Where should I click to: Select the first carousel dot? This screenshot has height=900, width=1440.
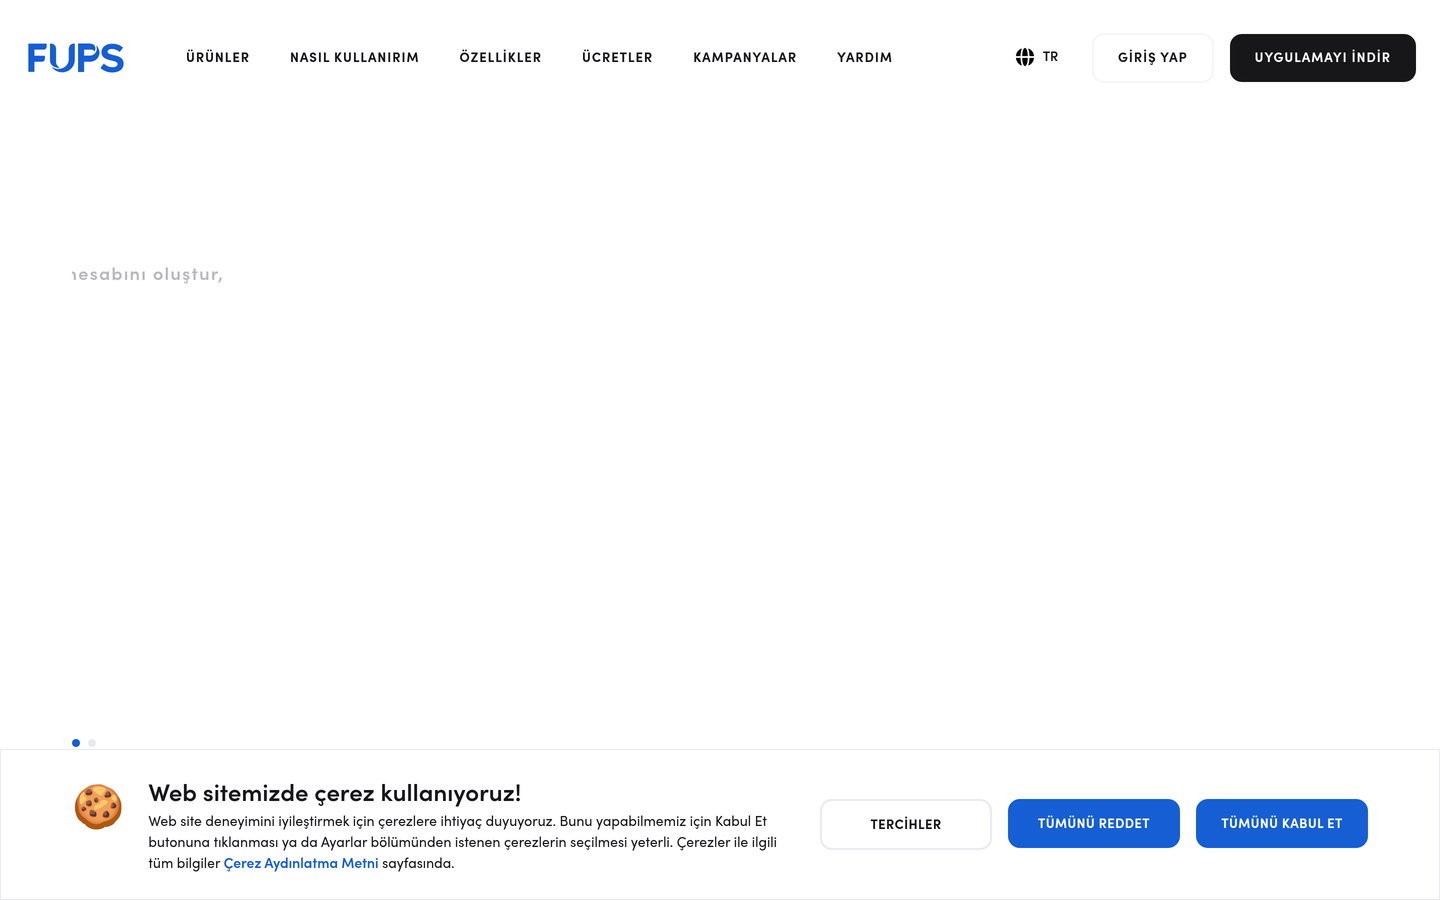(76, 743)
